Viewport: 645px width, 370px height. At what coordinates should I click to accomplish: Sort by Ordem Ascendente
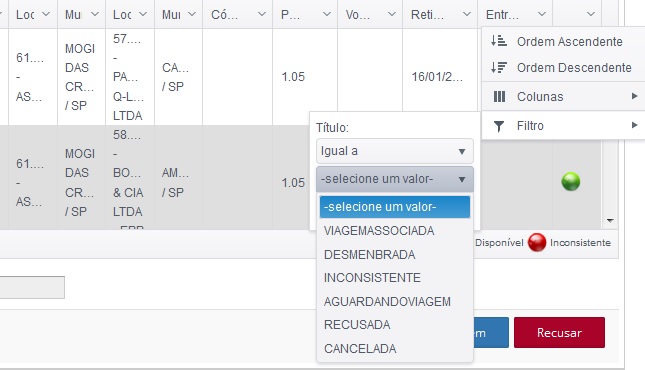coord(564,41)
